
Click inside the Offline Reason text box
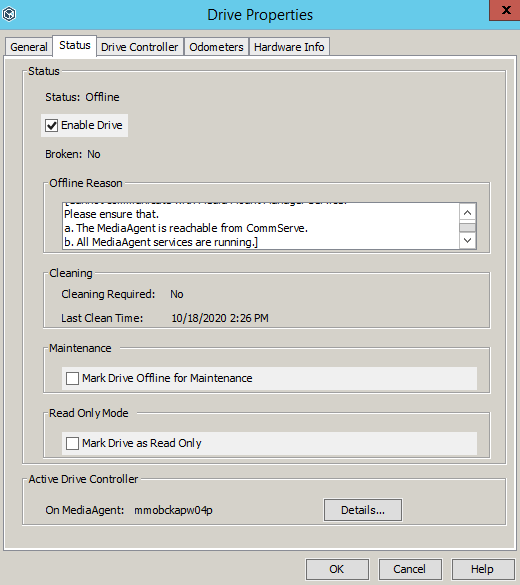[261, 226]
